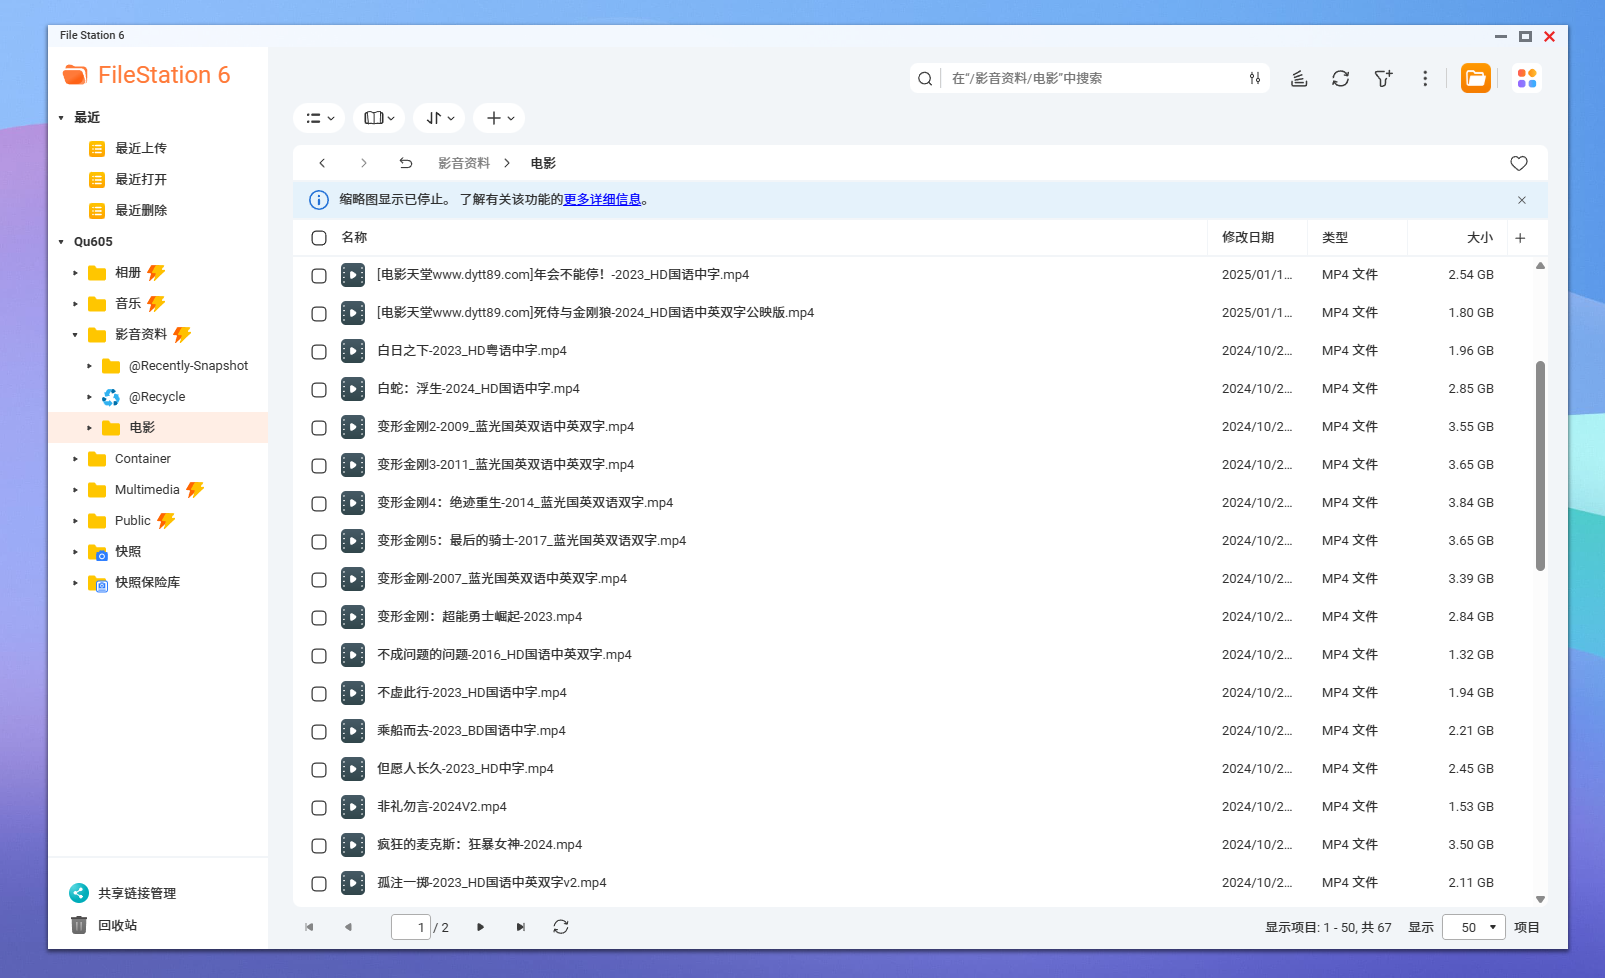The height and width of the screenshot is (978, 1605).
Task: Add current folder to favorites heart icon
Action: click(x=1518, y=163)
